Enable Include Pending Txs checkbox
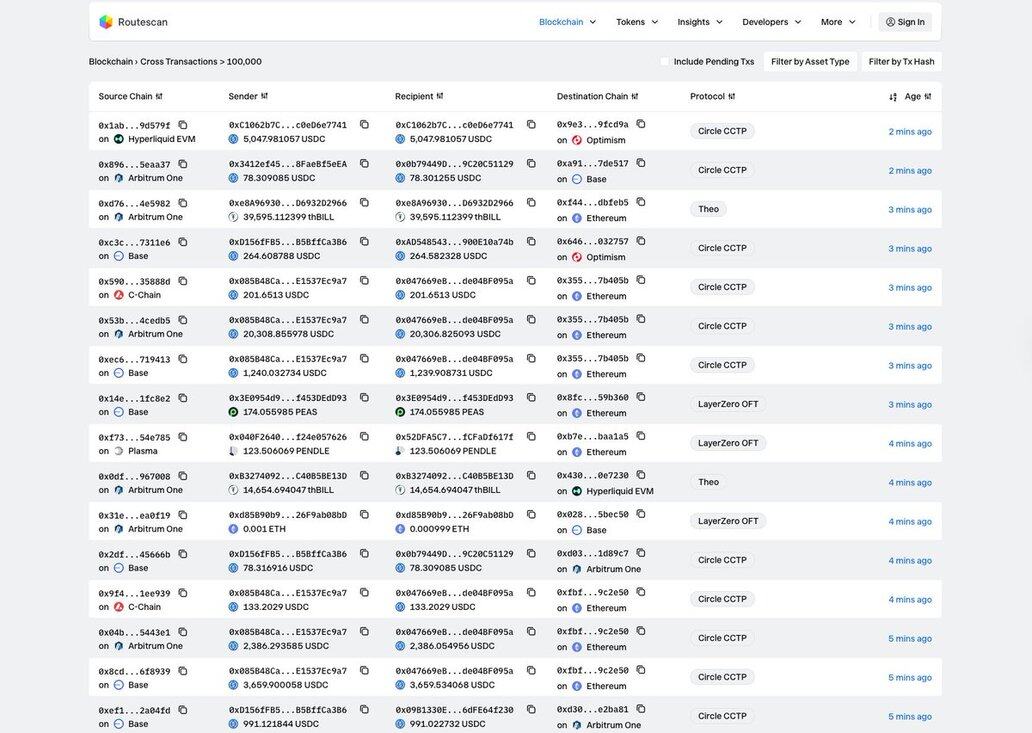The width and height of the screenshot is (1032, 733). tap(665, 62)
